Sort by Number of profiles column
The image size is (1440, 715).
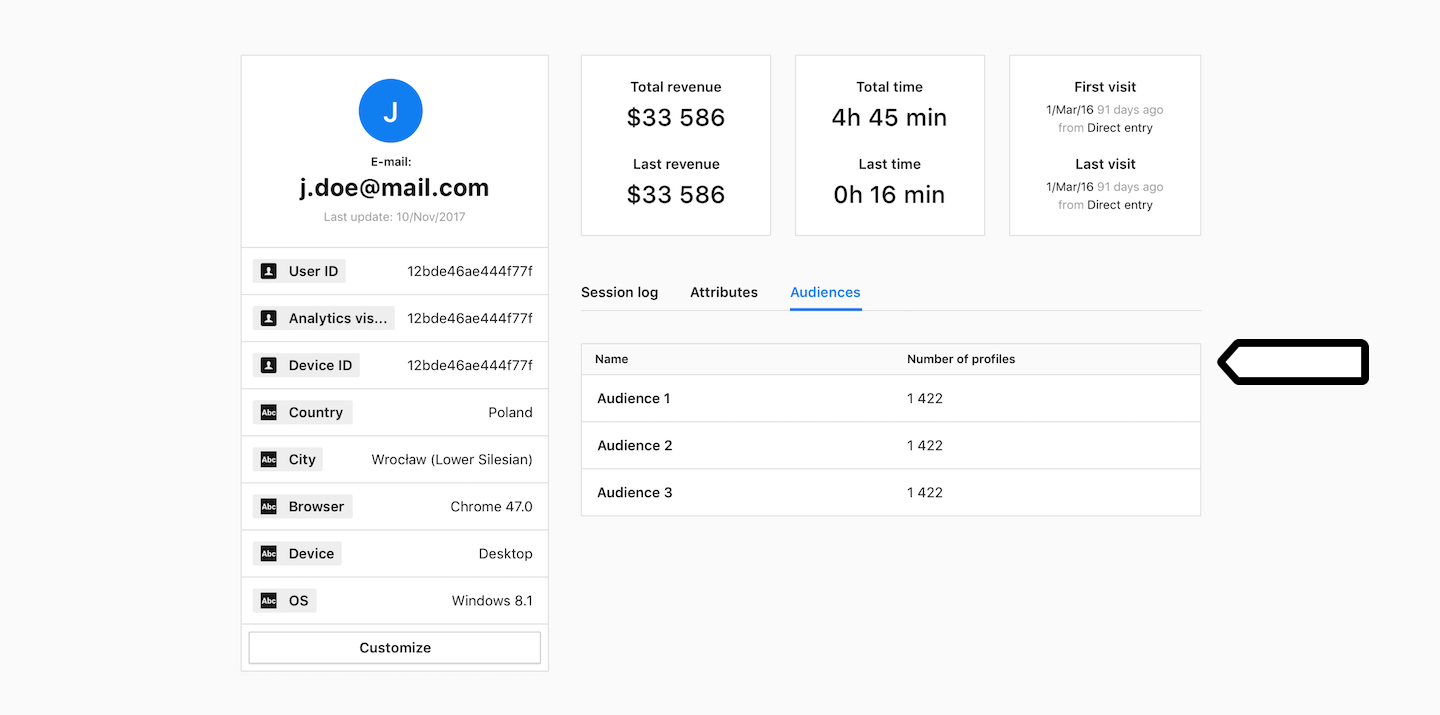(960, 359)
